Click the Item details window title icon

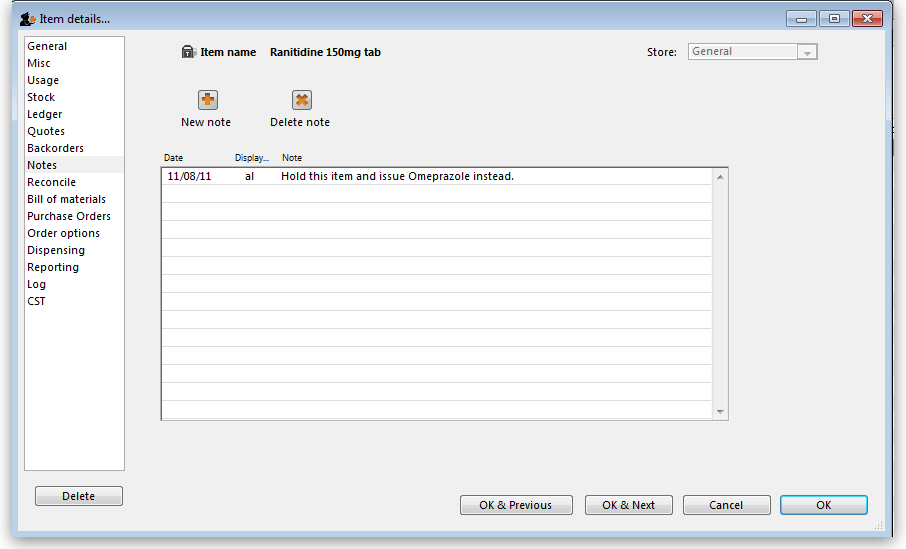[28, 19]
